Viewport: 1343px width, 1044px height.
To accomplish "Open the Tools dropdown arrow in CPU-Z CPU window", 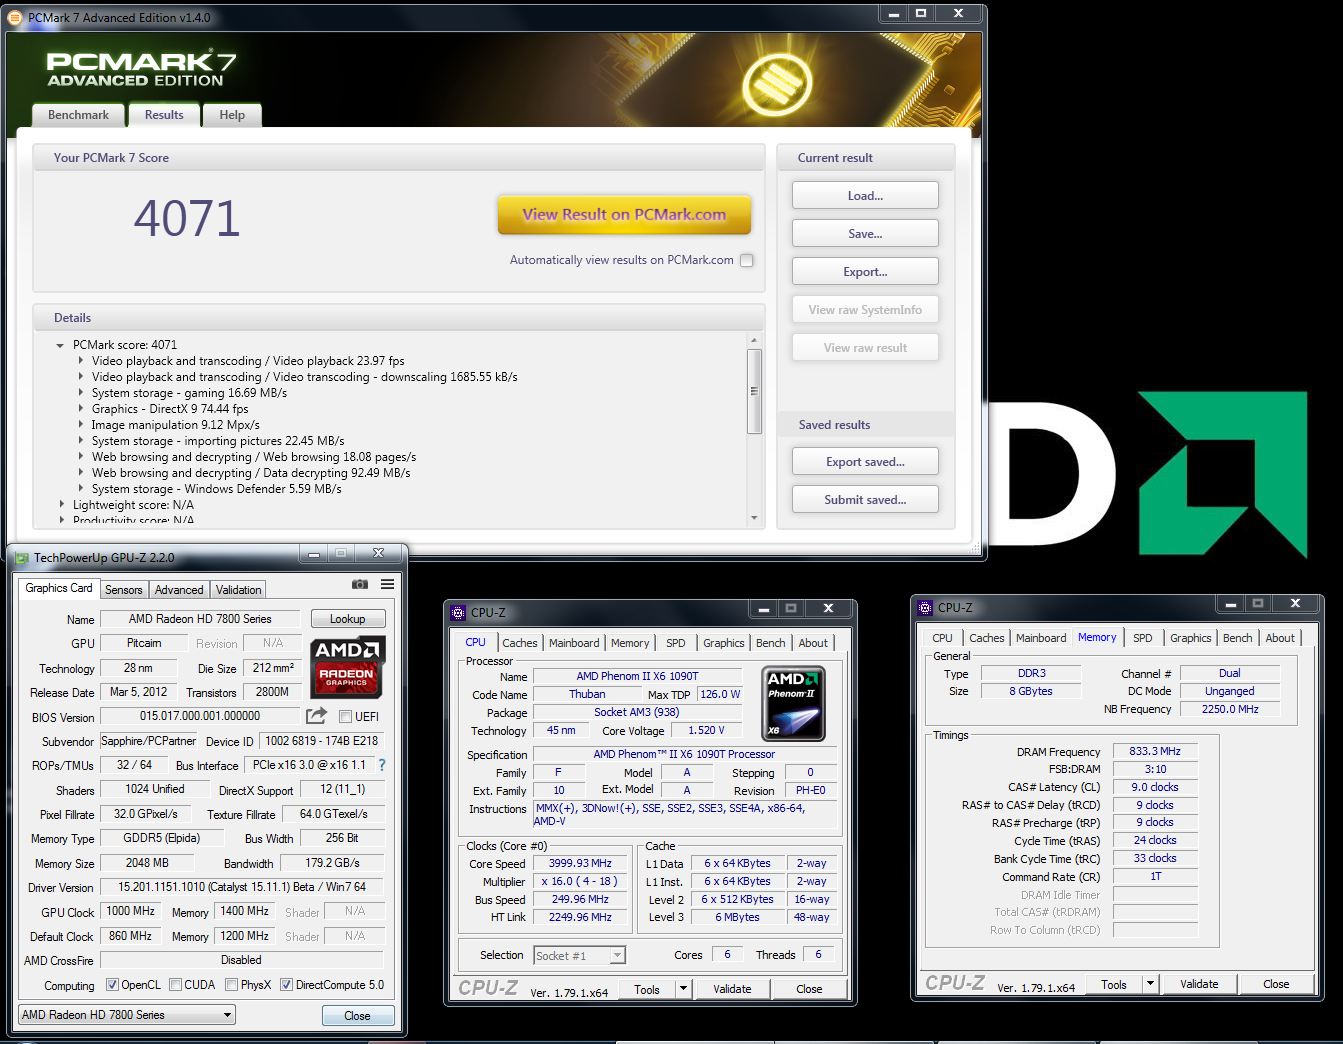I will click(x=684, y=989).
